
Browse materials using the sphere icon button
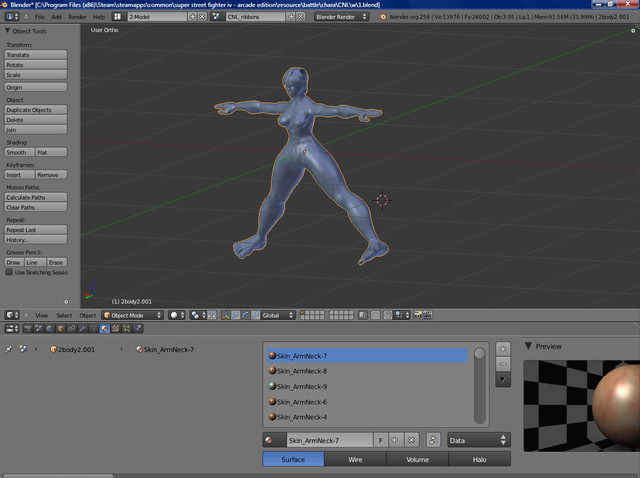coord(274,440)
